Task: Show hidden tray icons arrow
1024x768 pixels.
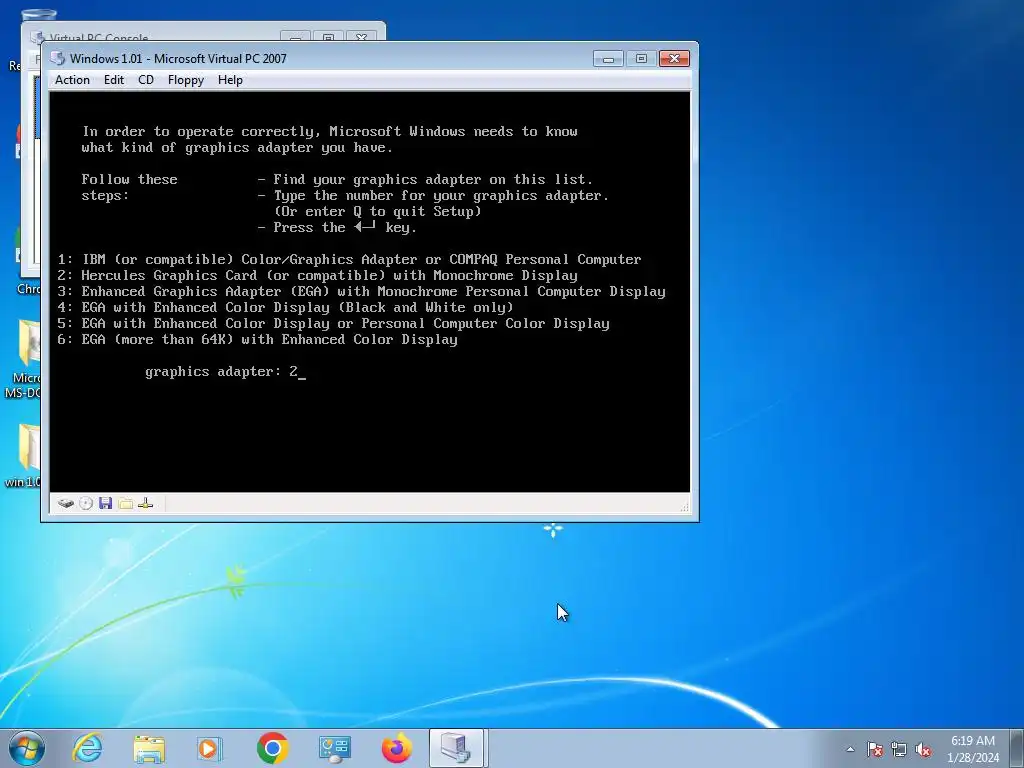Action: (850, 749)
